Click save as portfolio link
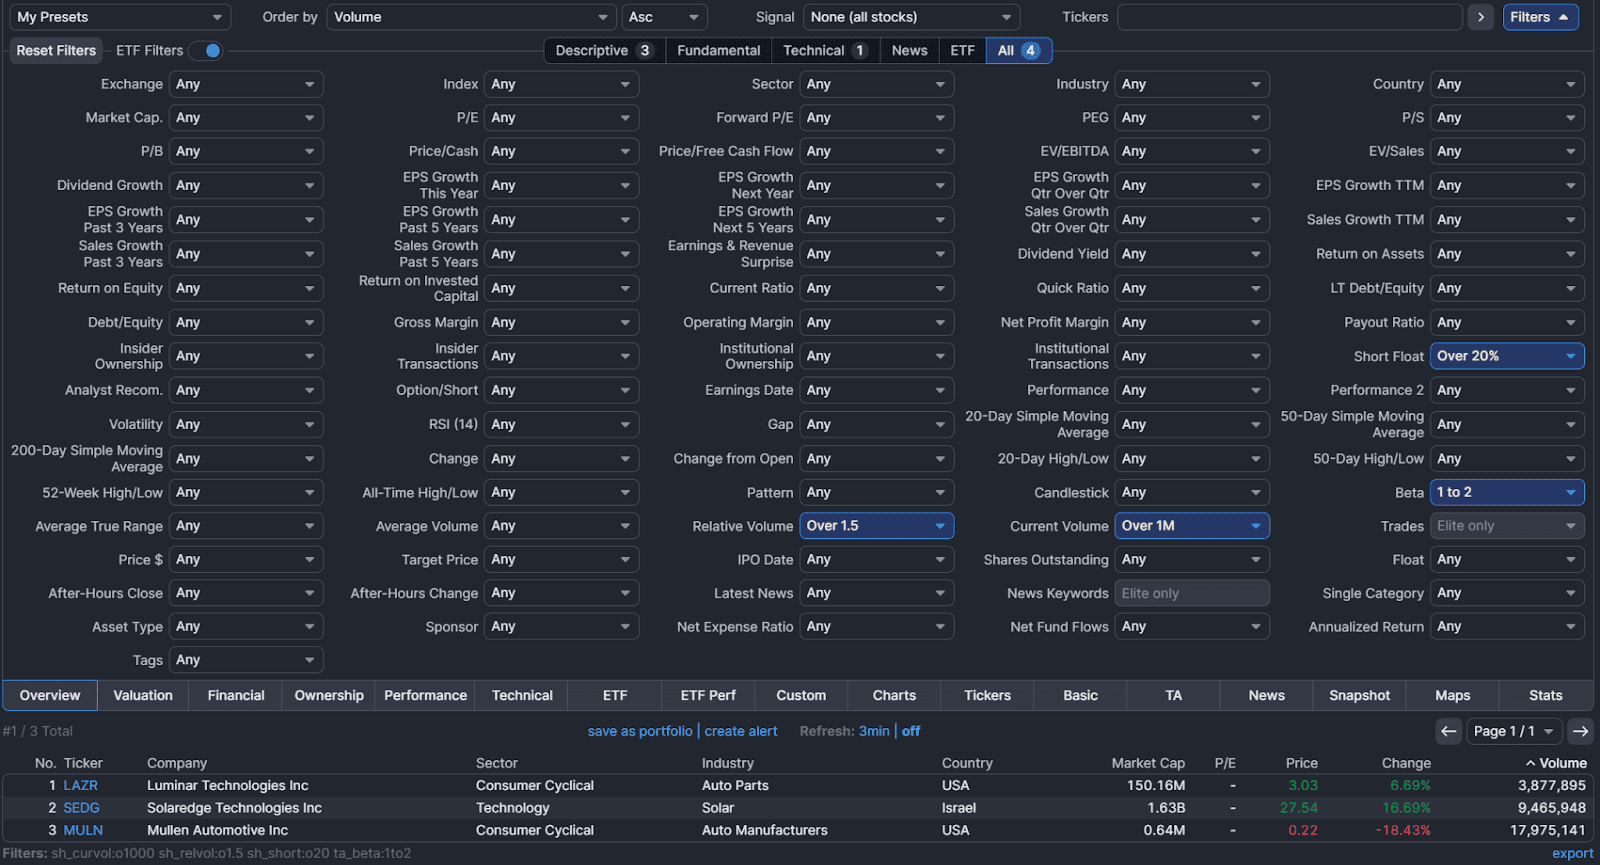 pos(640,731)
